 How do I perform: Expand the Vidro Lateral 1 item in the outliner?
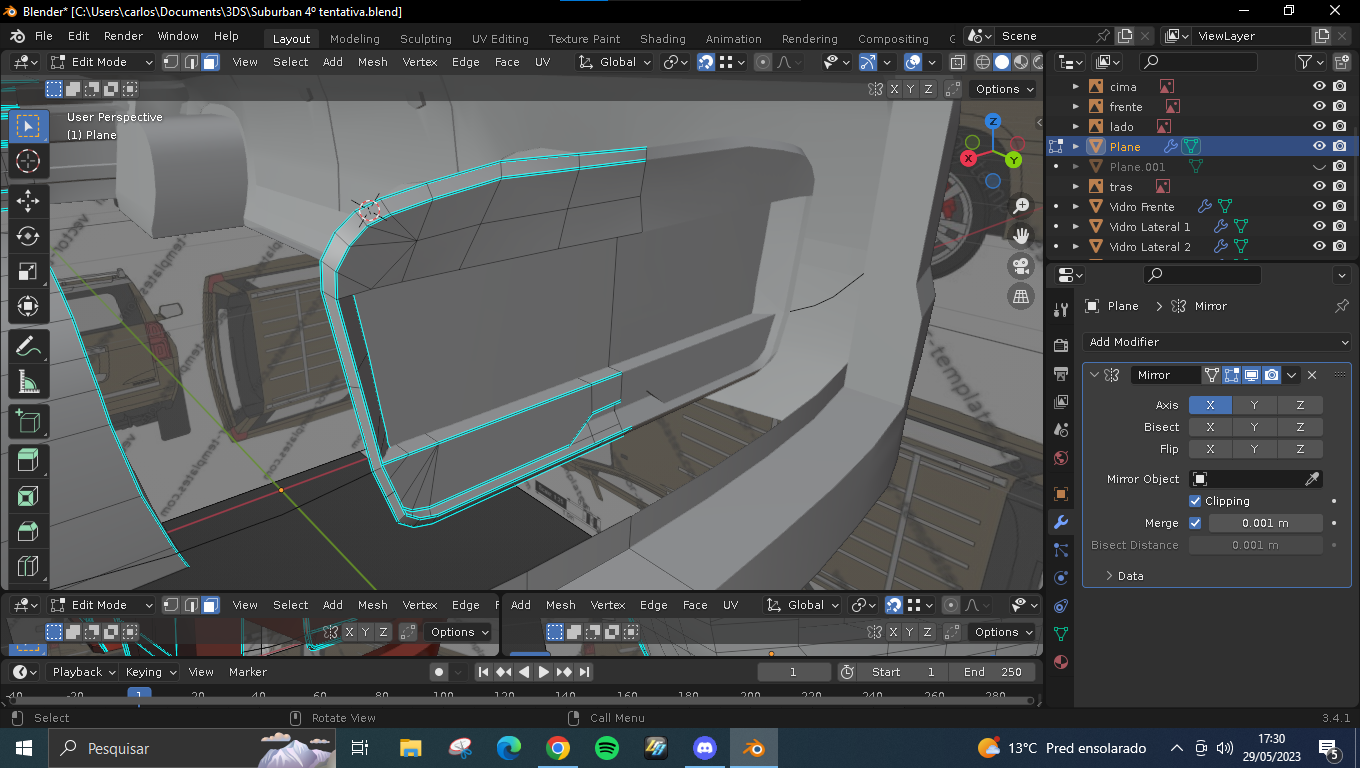pyautogui.click(x=1076, y=227)
